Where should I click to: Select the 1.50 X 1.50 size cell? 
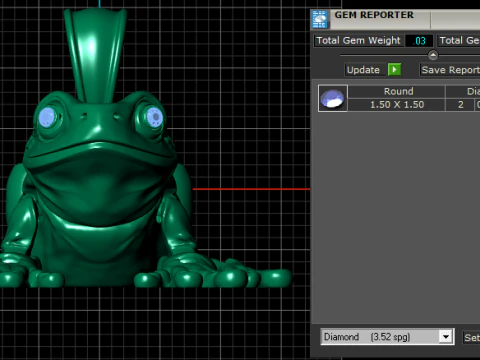click(397, 105)
